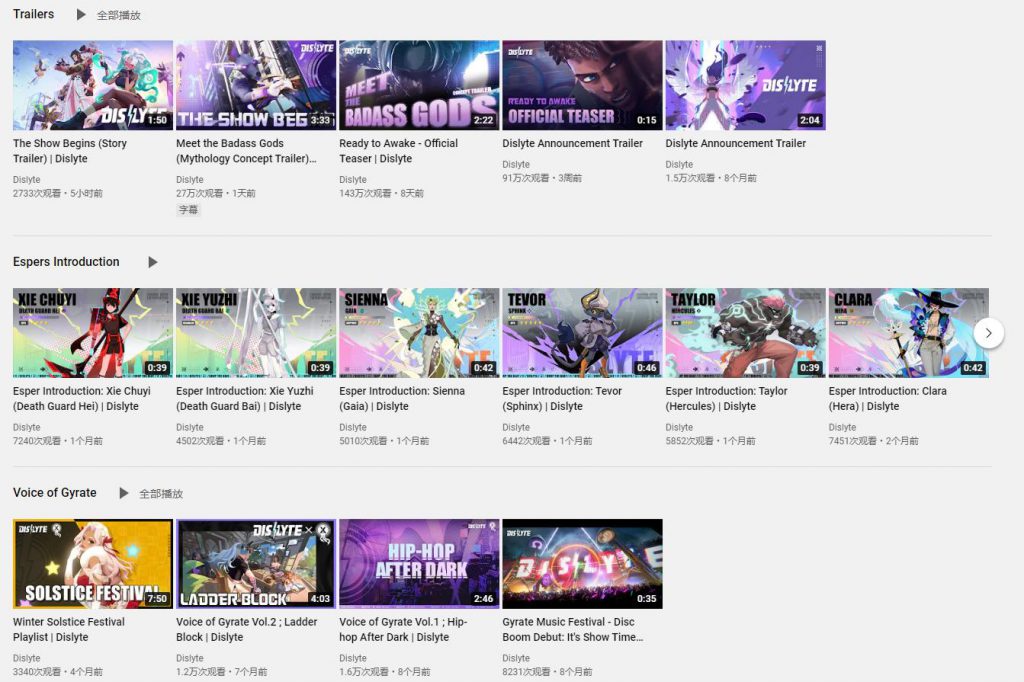1024x682 pixels.
Task: Click Dislyte channel name under Winter Solstice Festival
Action: tap(27, 658)
